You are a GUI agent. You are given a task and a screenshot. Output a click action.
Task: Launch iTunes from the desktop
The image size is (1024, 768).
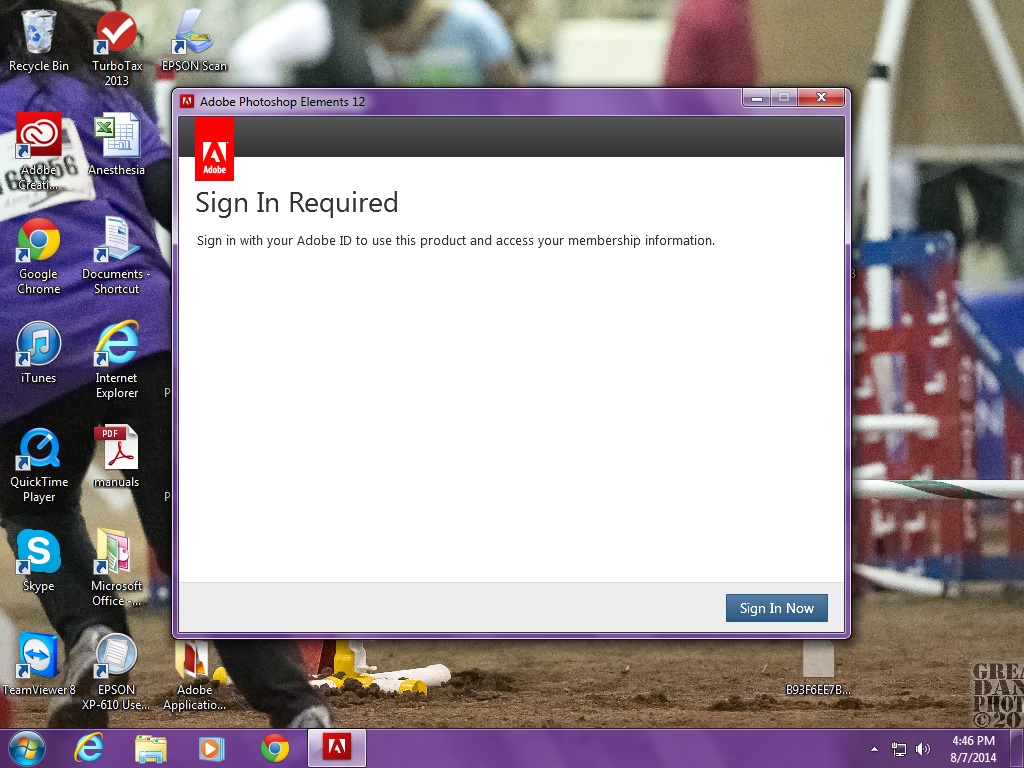tap(38, 345)
